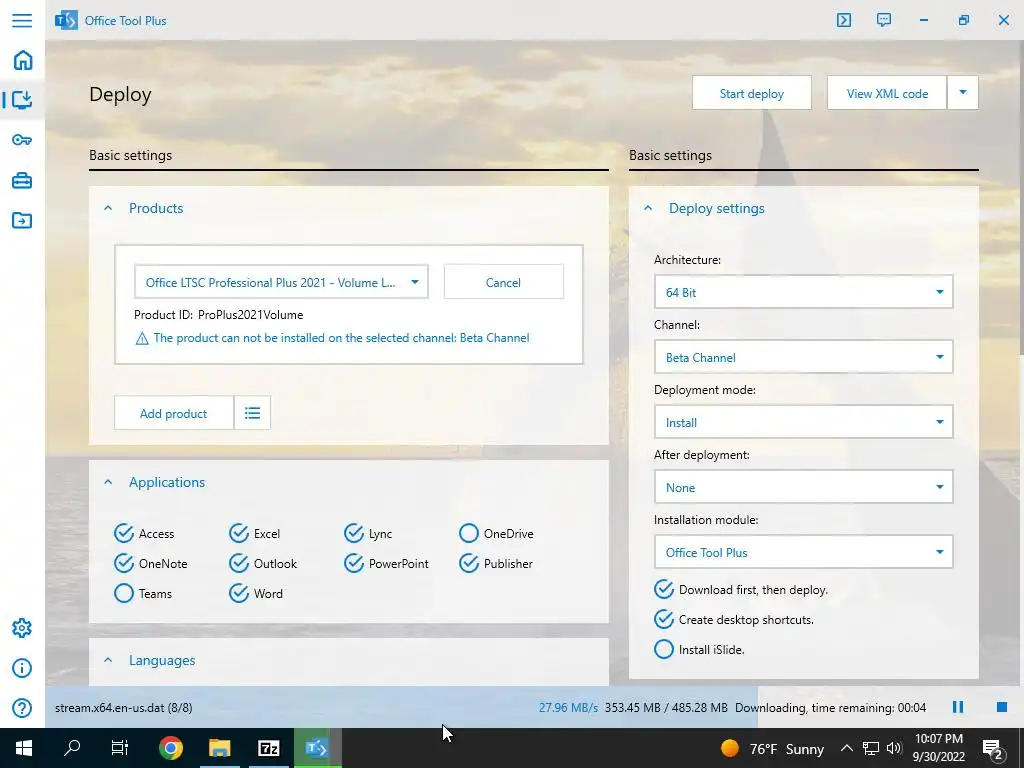Open the Toolbox sidebar icon

[22, 180]
